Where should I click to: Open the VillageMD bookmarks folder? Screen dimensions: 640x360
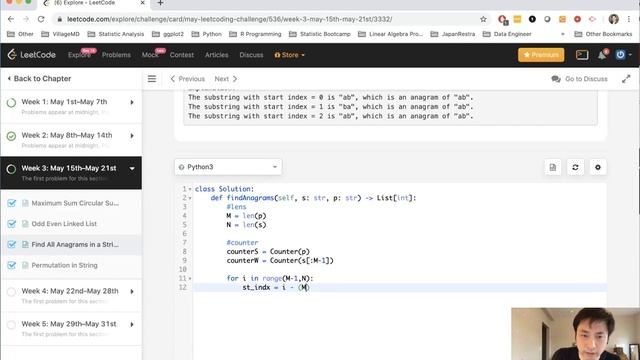click(x=60, y=34)
